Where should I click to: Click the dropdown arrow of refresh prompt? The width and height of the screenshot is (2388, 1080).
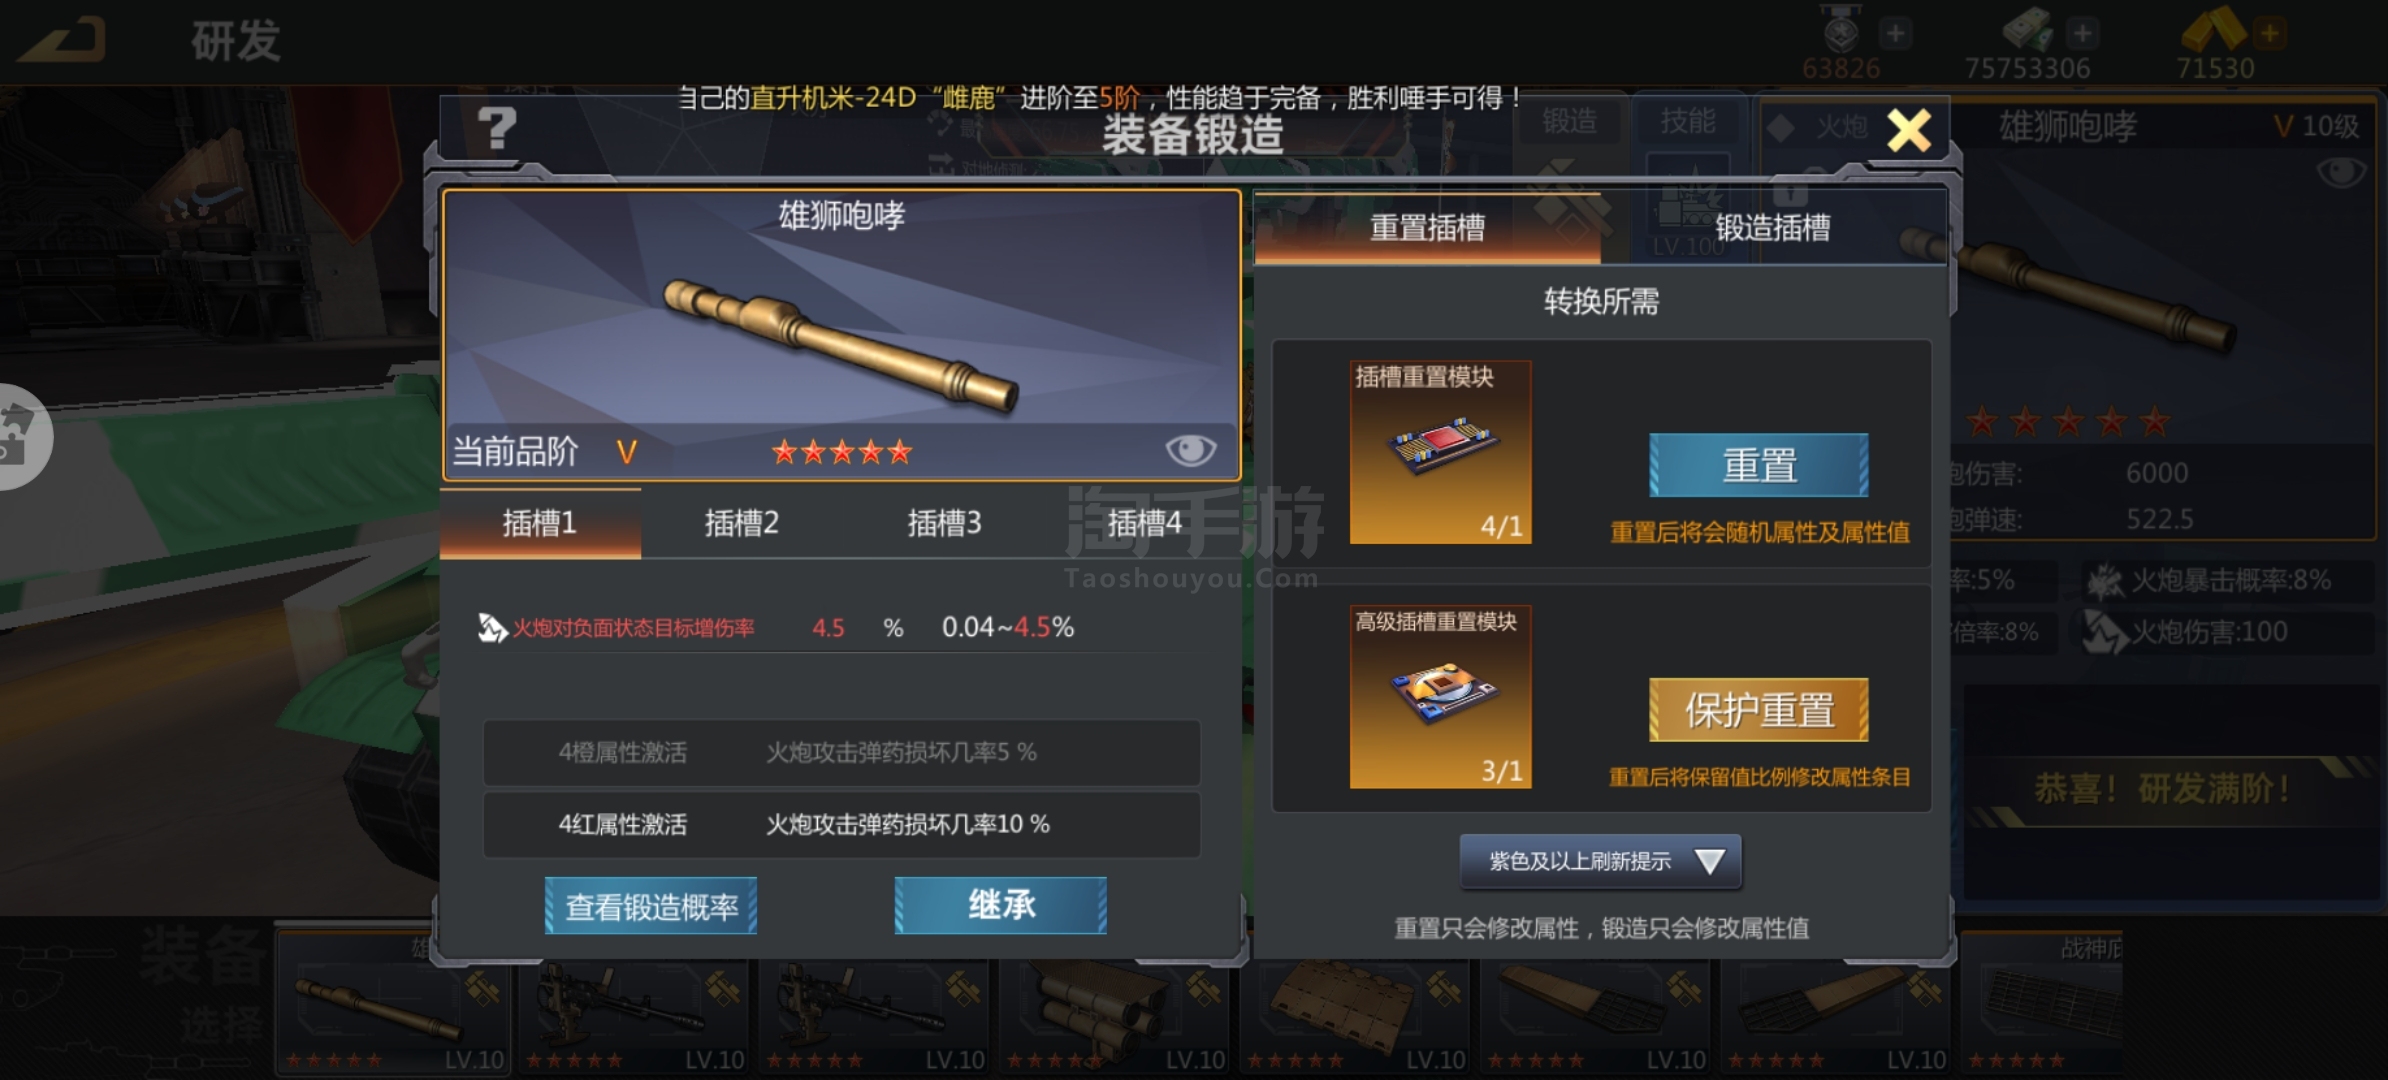(x=1710, y=861)
